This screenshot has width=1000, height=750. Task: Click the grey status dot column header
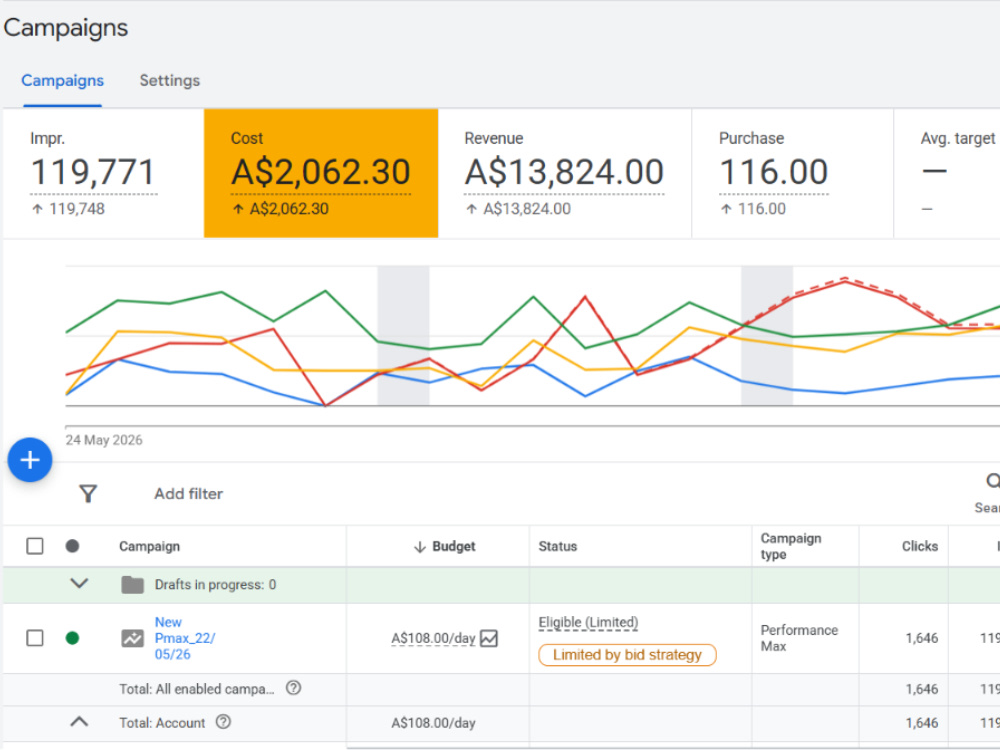[73, 546]
